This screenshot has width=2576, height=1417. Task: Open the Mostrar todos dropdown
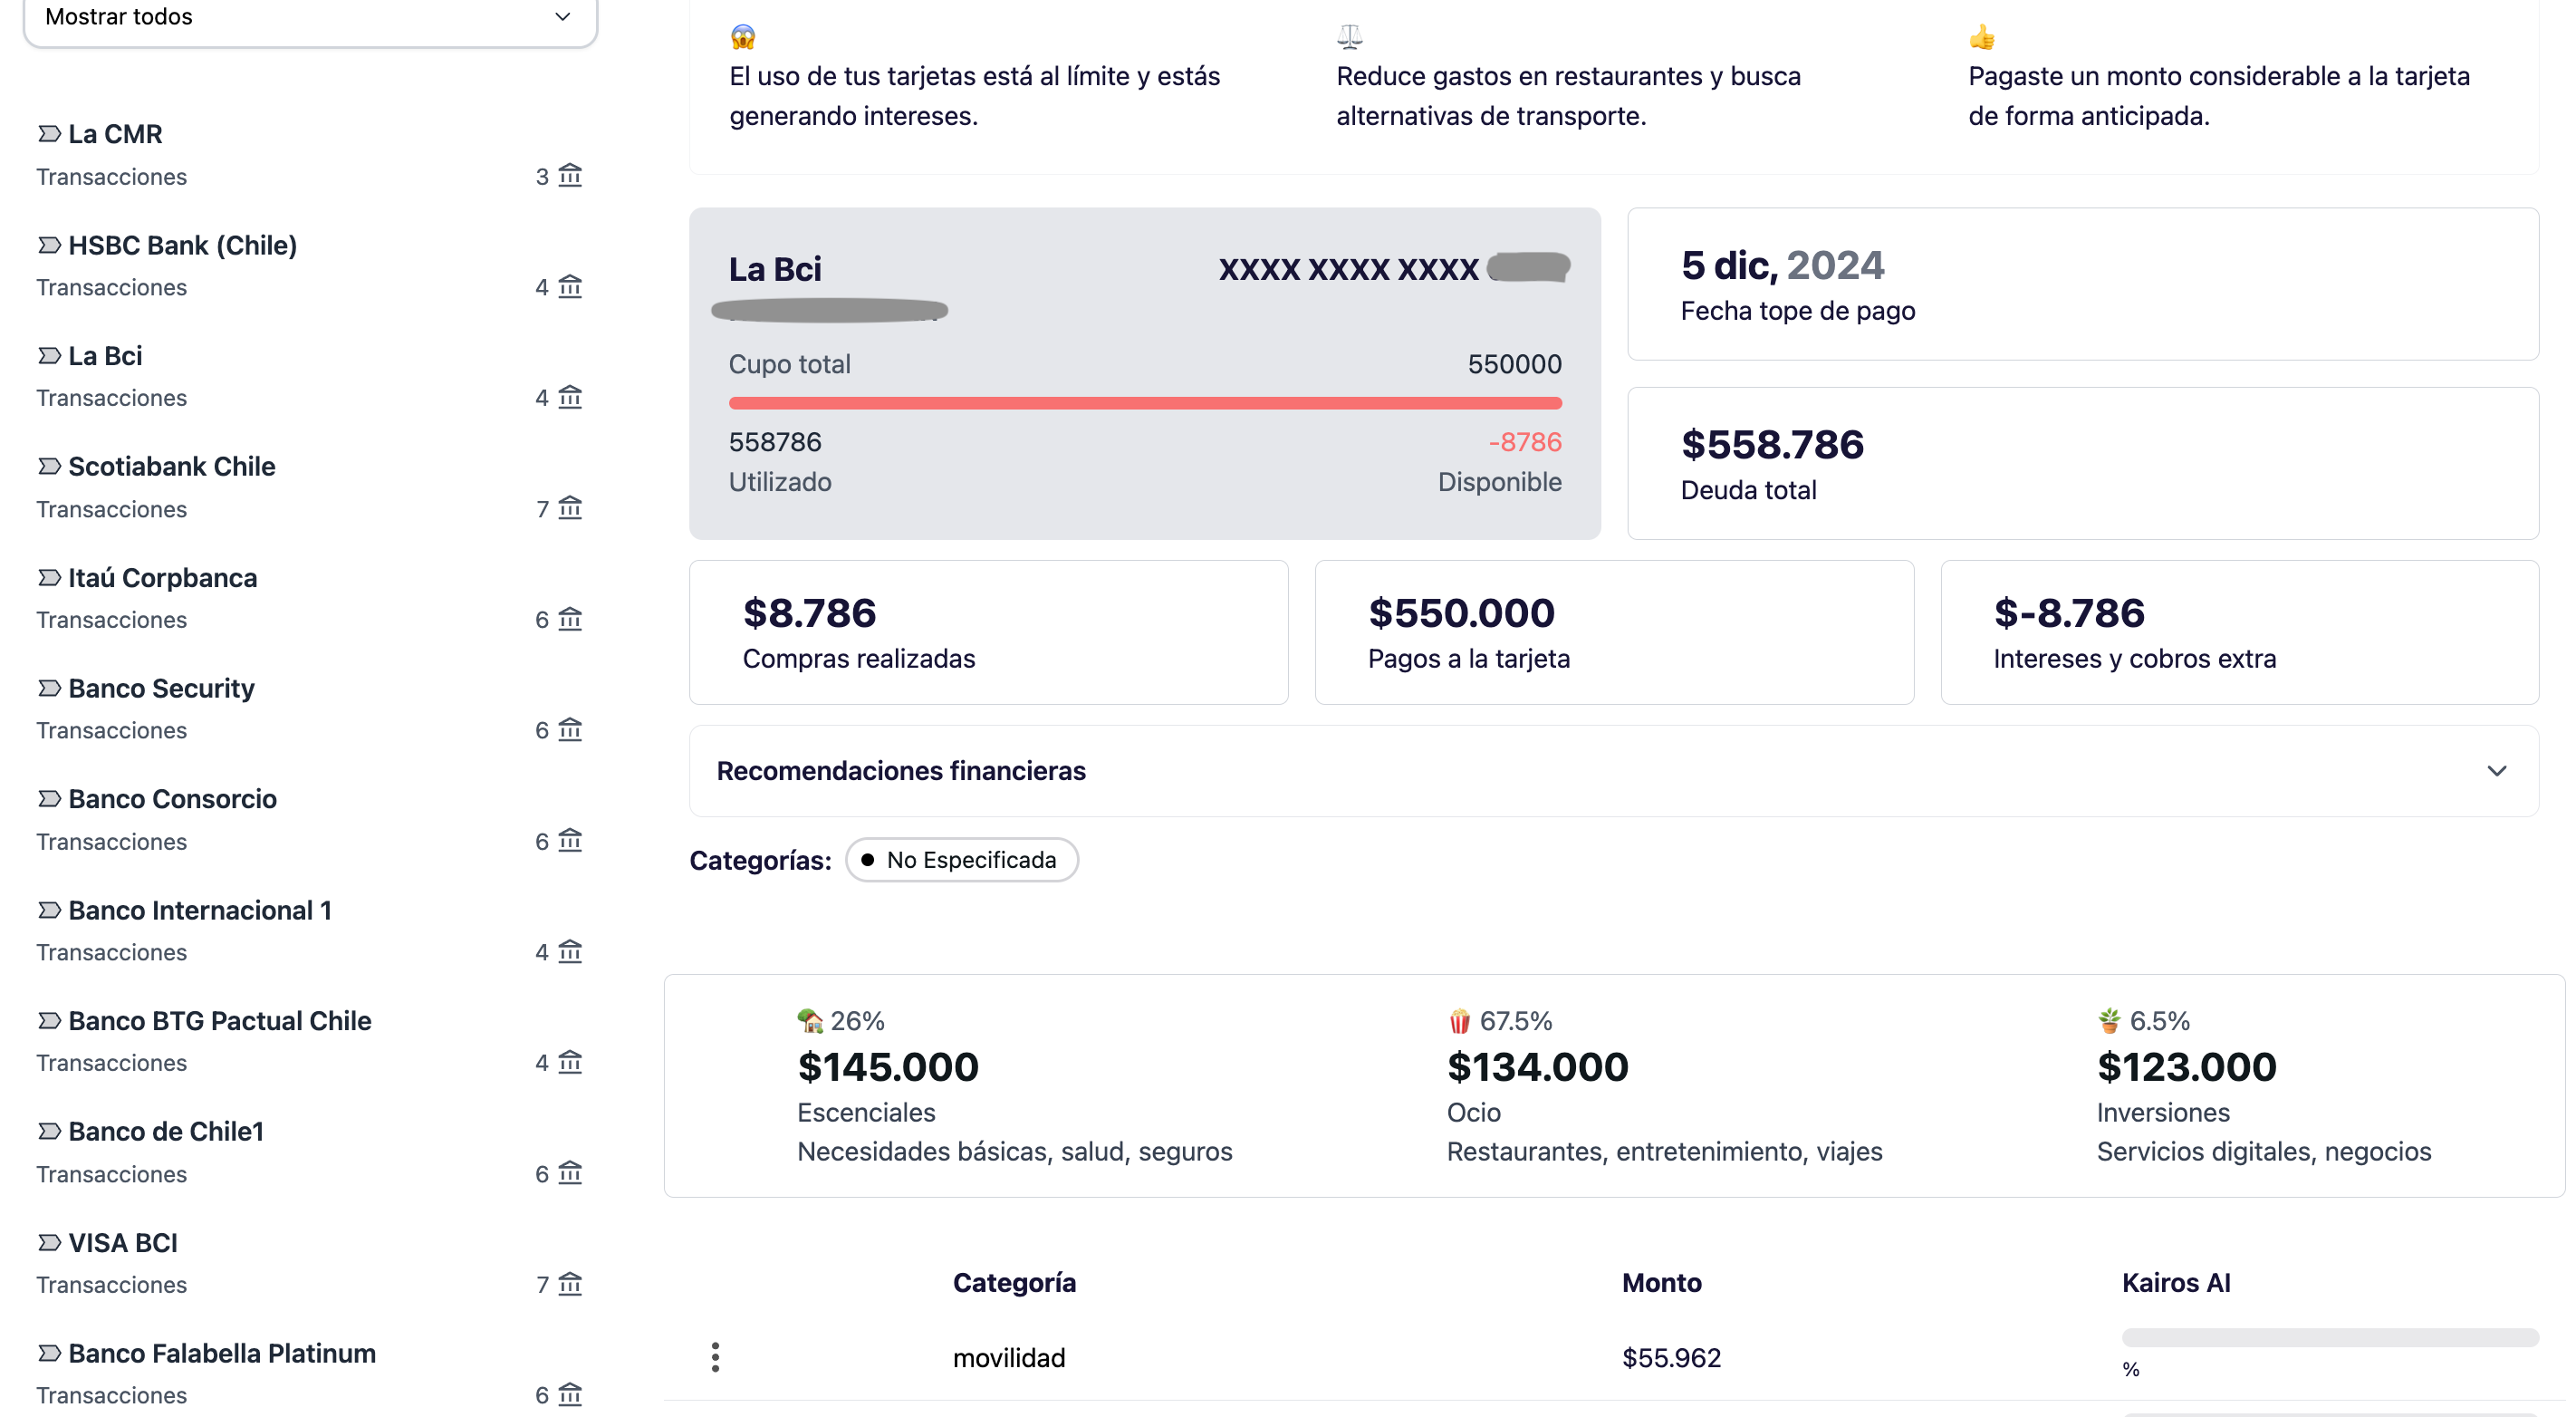point(310,17)
